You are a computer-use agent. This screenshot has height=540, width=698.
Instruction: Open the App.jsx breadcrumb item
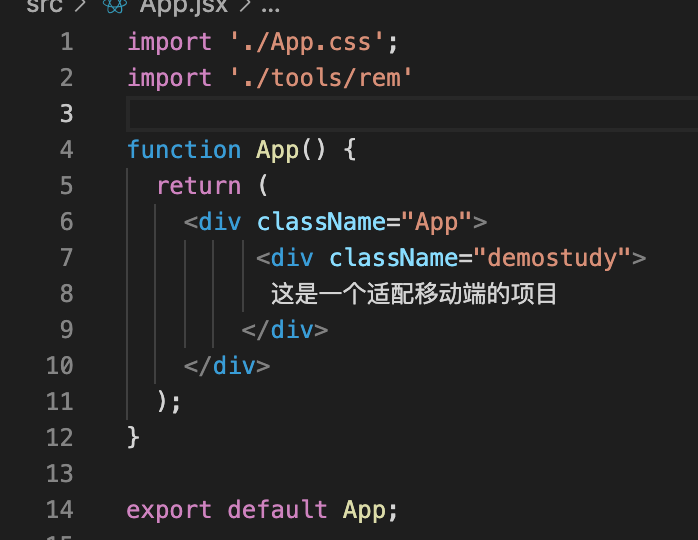[183, 6]
